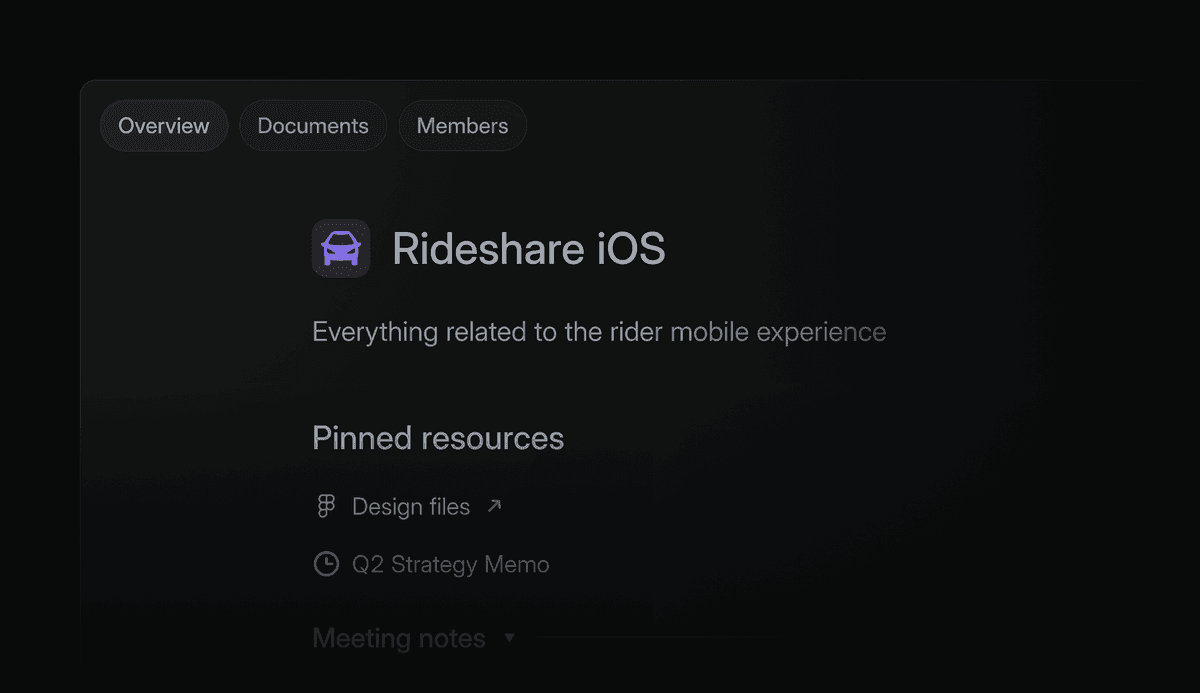Collapse the Meeting notes section arrow
Image resolution: width=1200 pixels, height=693 pixels.
coord(509,638)
